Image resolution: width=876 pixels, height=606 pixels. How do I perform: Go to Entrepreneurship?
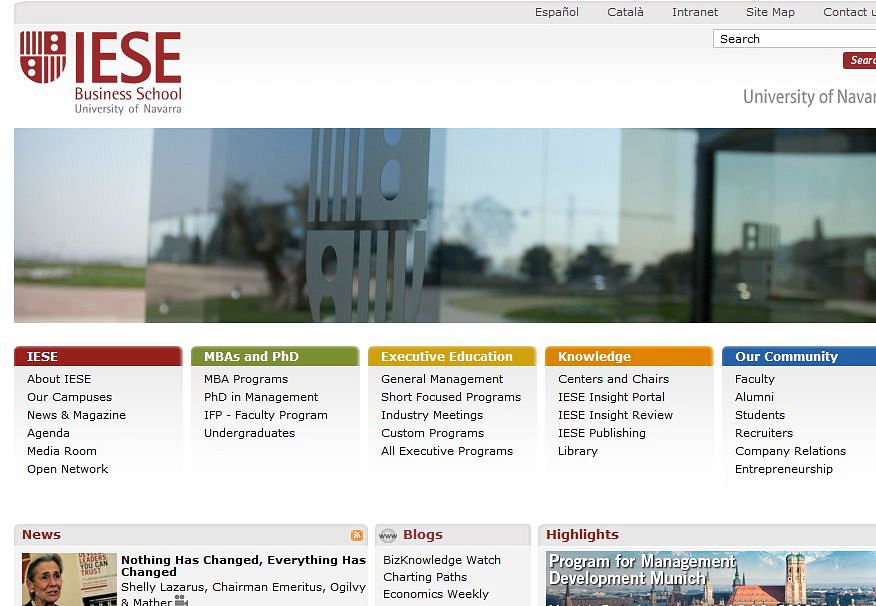tap(784, 469)
